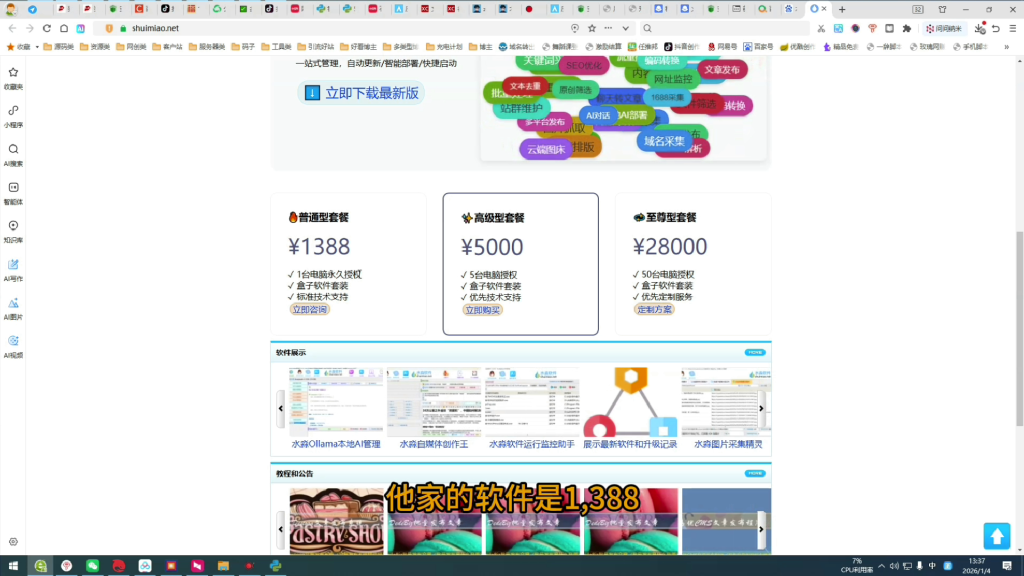The height and width of the screenshot is (576, 1024).
Task: Open the browser extensions puzzle icon
Action: click(906, 29)
